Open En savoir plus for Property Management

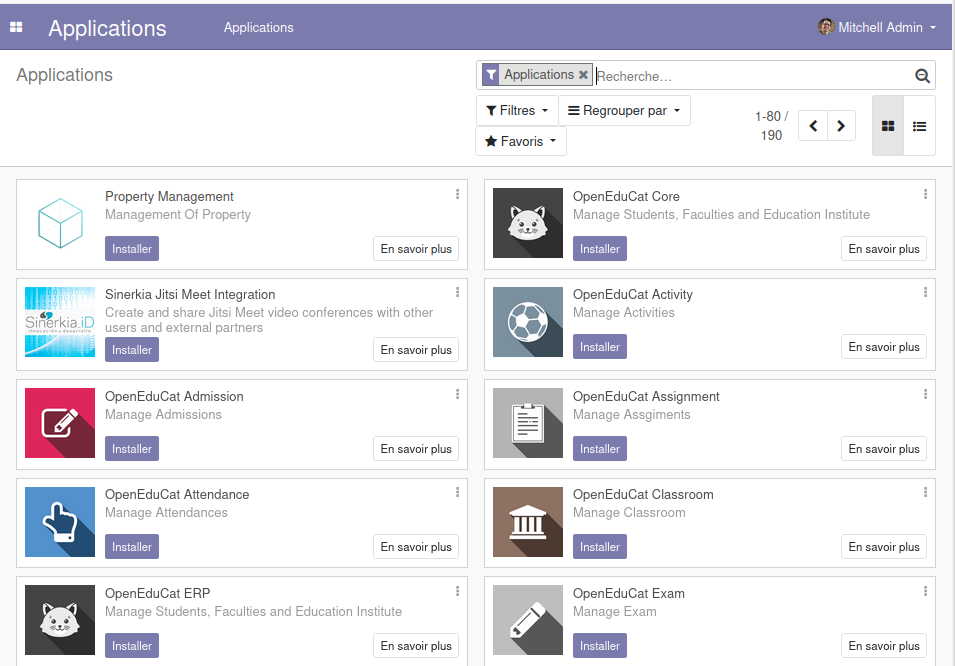tap(415, 248)
